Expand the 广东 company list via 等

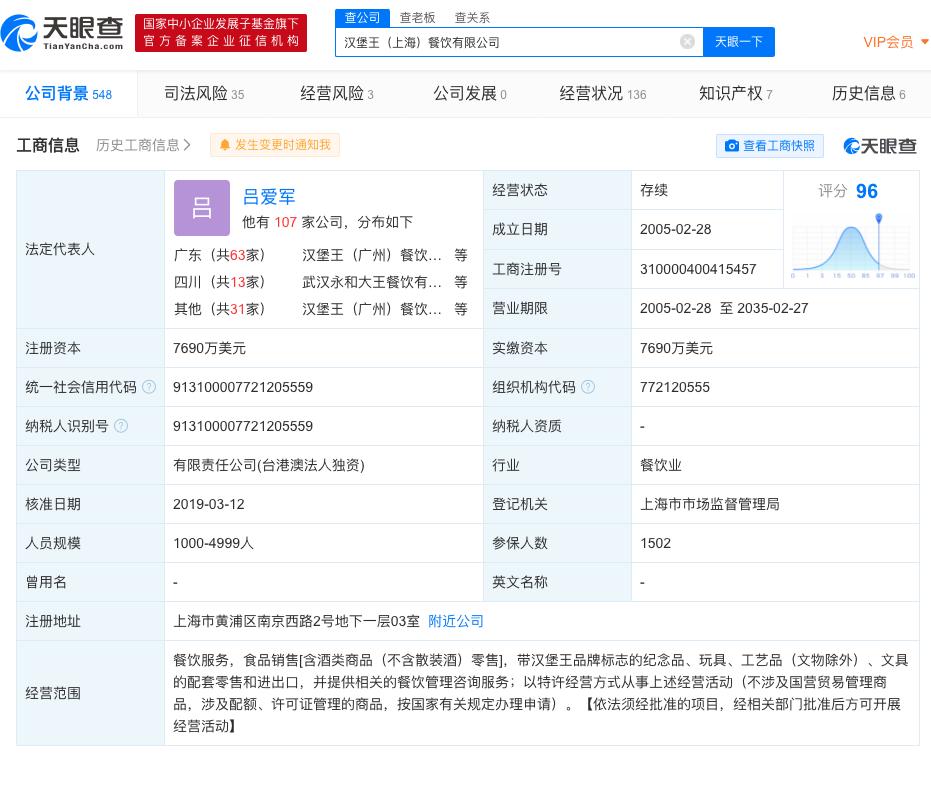click(460, 255)
